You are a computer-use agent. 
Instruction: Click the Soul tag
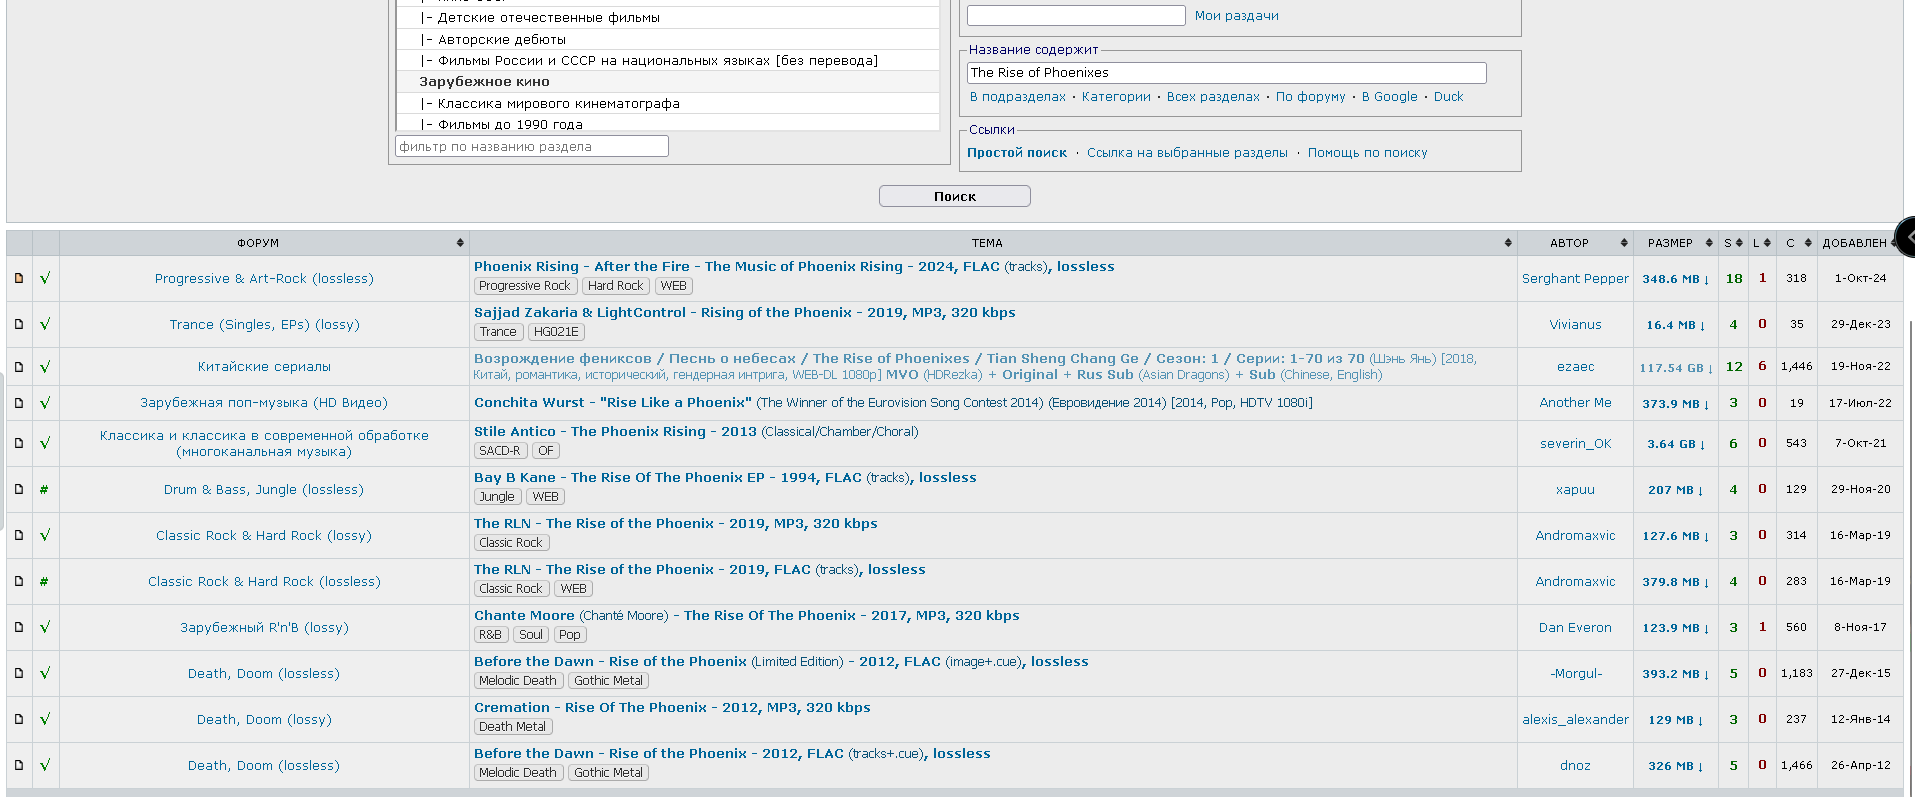pyautogui.click(x=531, y=635)
